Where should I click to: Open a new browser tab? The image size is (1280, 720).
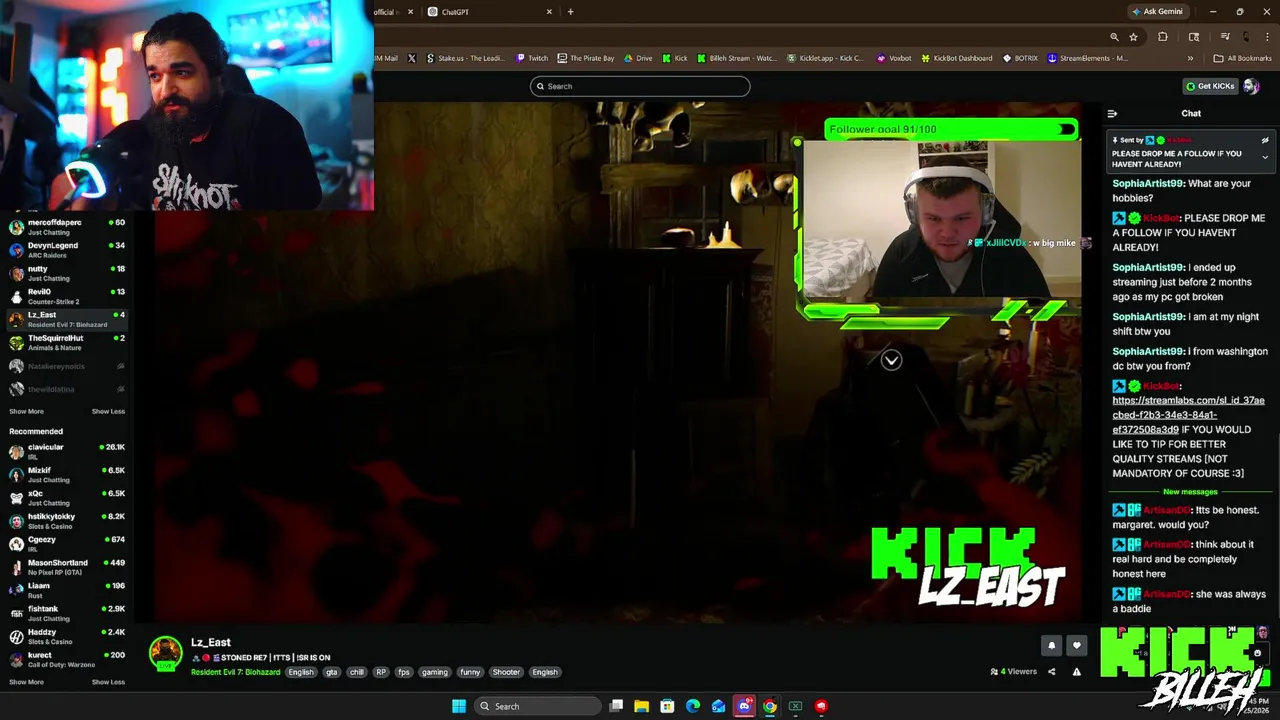(570, 12)
